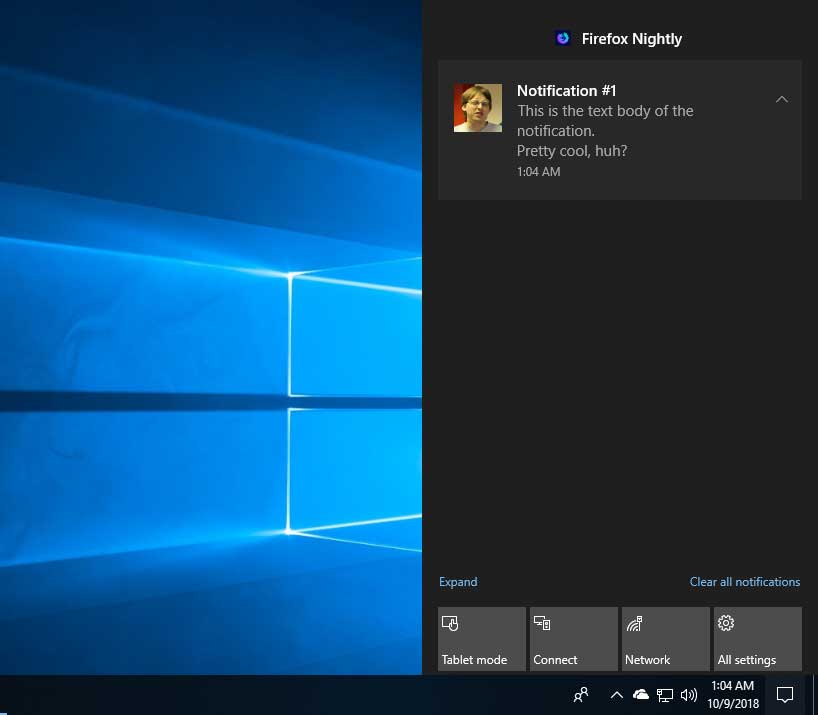The width and height of the screenshot is (818, 715).
Task: Click the notification sender avatar thumbnail
Action: pos(478,108)
